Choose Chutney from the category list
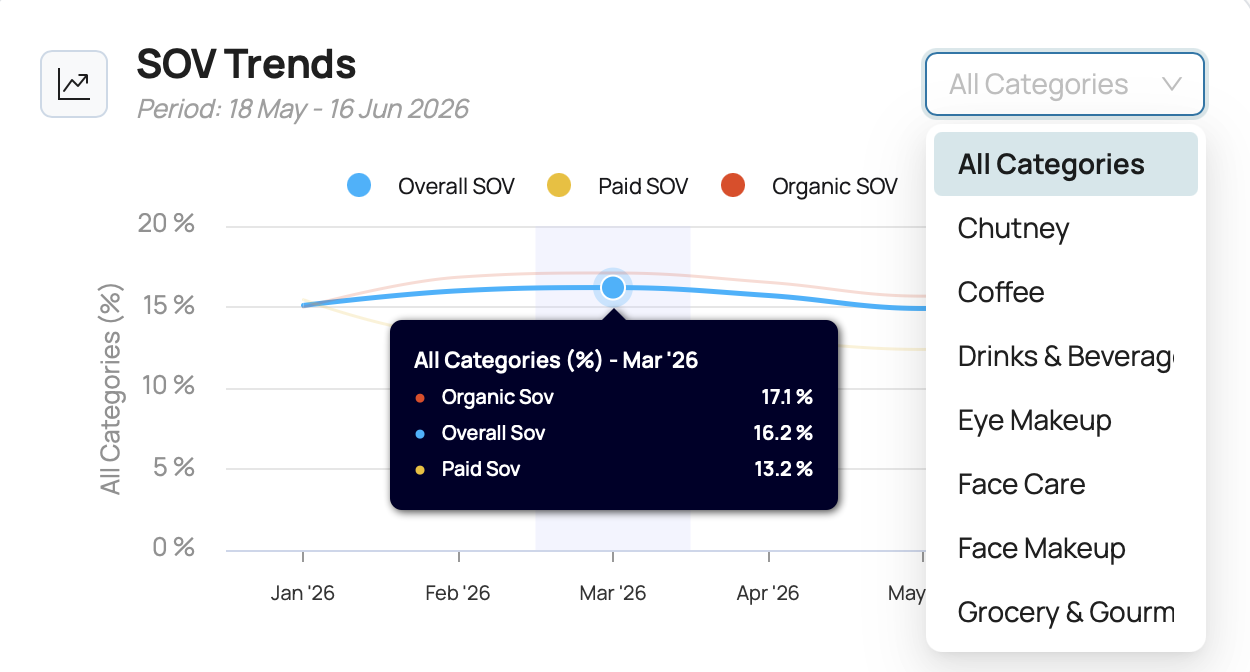The width and height of the screenshot is (1250, 672). [x=1065, y=228]
